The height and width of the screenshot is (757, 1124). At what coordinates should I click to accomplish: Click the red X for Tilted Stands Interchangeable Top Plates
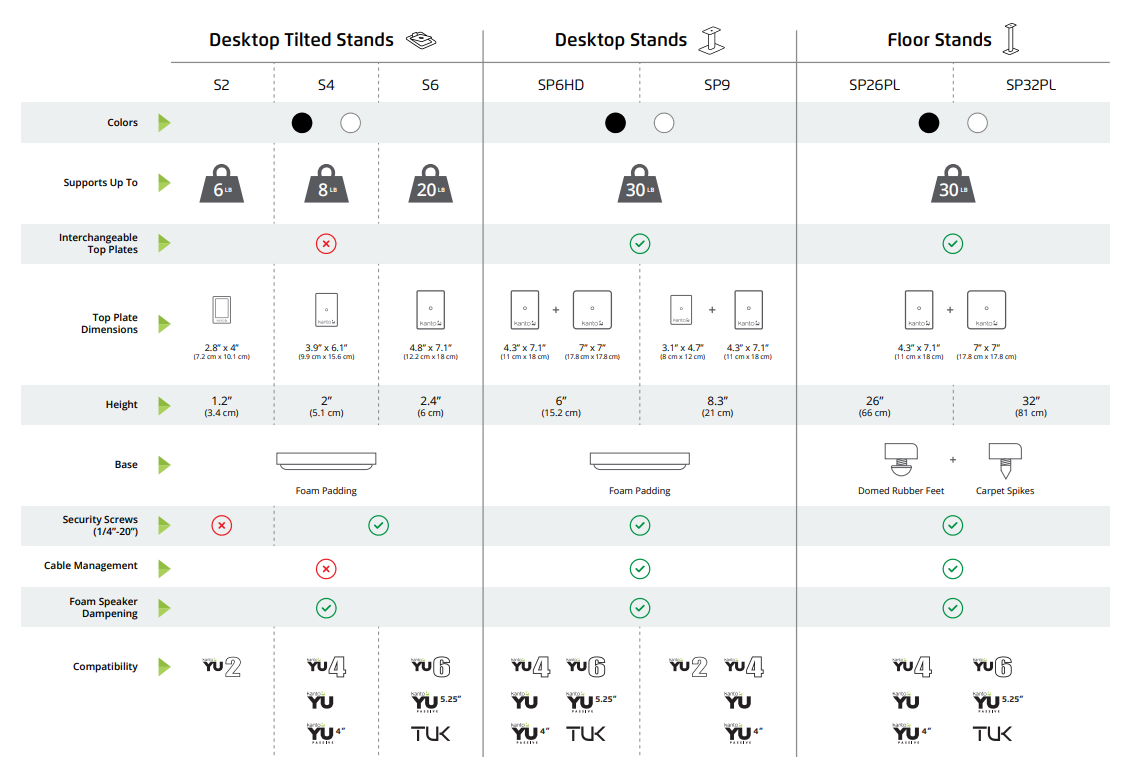(326, 244)
